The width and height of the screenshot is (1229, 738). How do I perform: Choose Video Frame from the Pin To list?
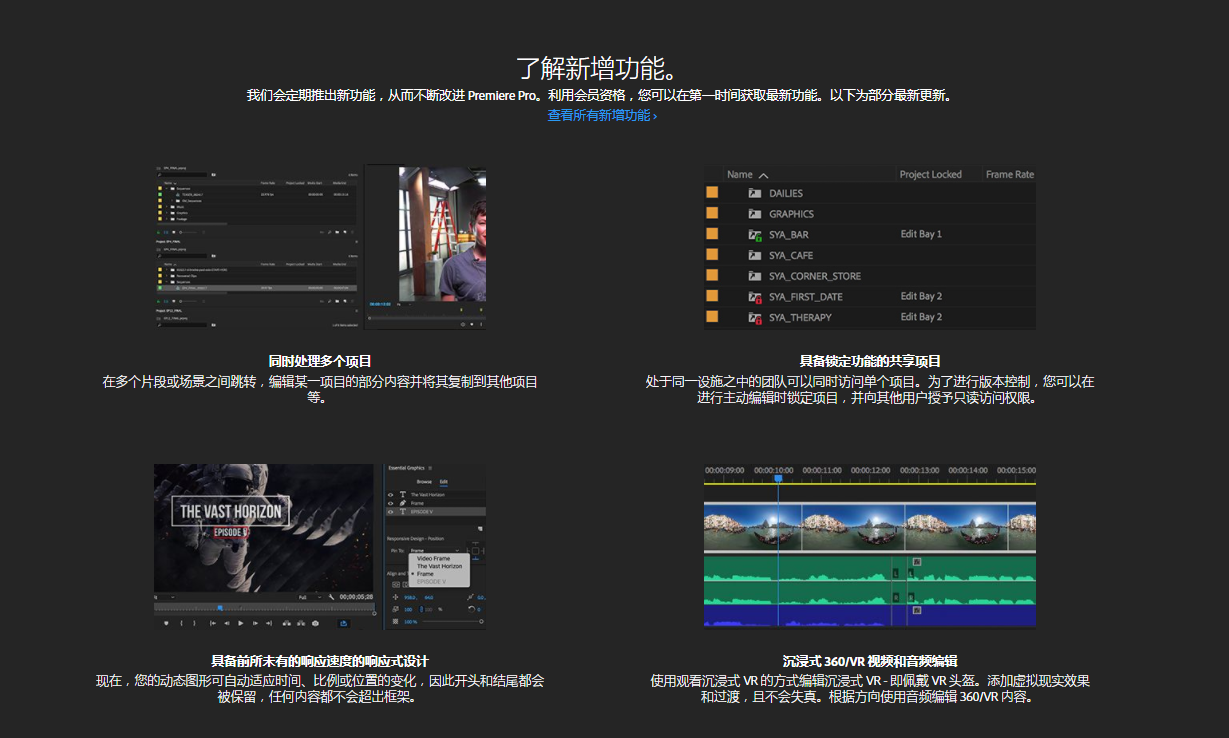433,559
